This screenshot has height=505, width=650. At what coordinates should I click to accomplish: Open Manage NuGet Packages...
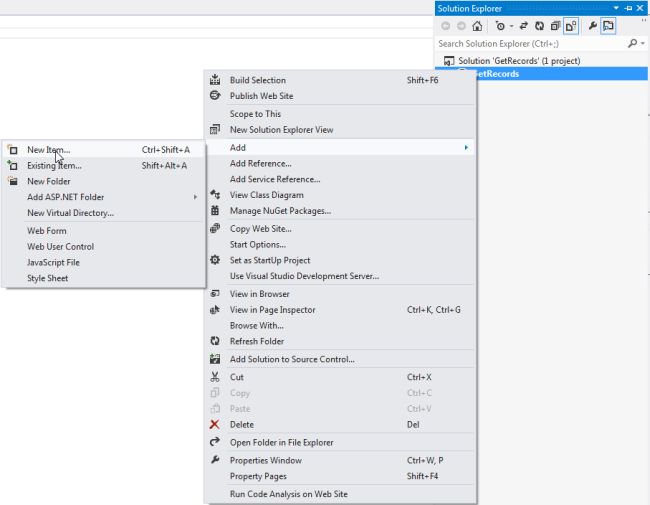(x=340, y=211)
